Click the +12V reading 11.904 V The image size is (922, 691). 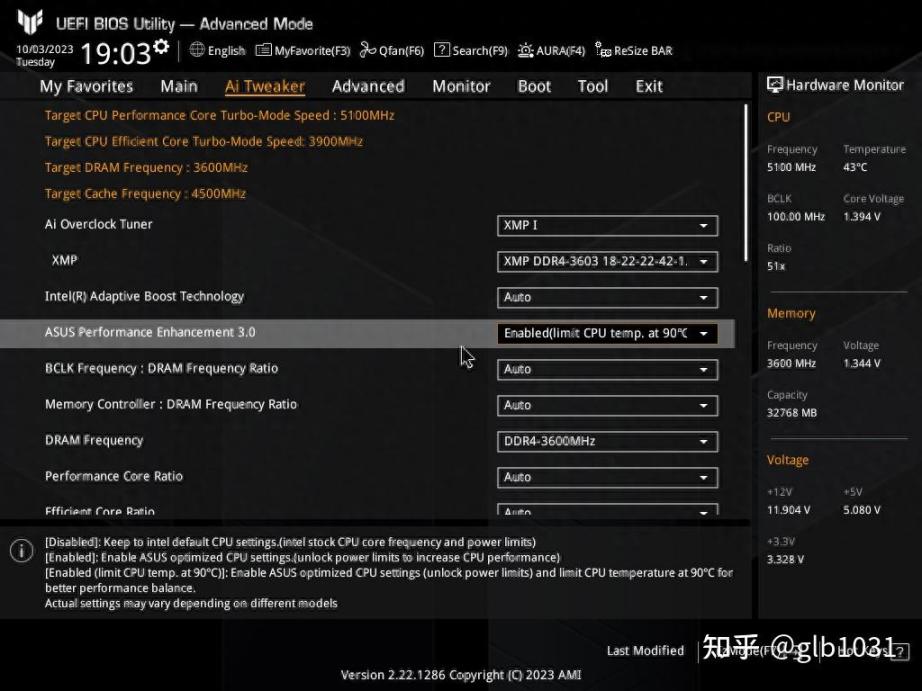pyautogui.click(x=788, y=510)
